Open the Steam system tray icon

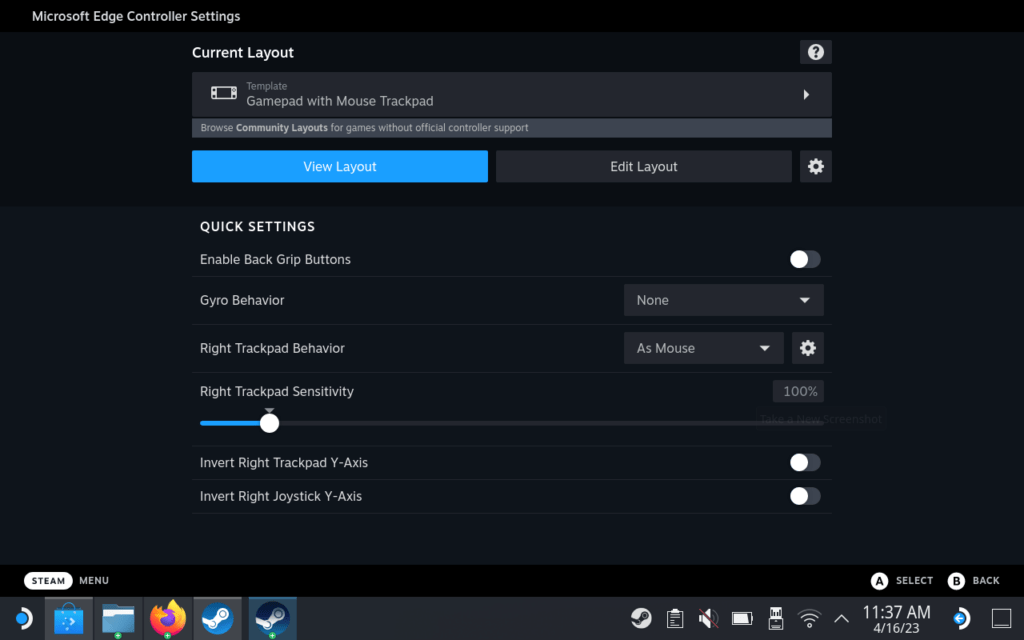[x=643, y=618]
